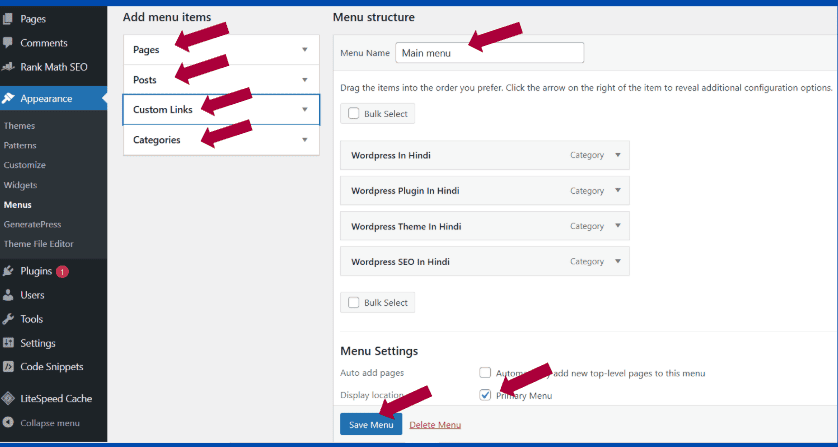The height and width of the screenshot is (447, 838).
Task: Select the Wordpress In Hindi menu item
Action: [485, 155]
